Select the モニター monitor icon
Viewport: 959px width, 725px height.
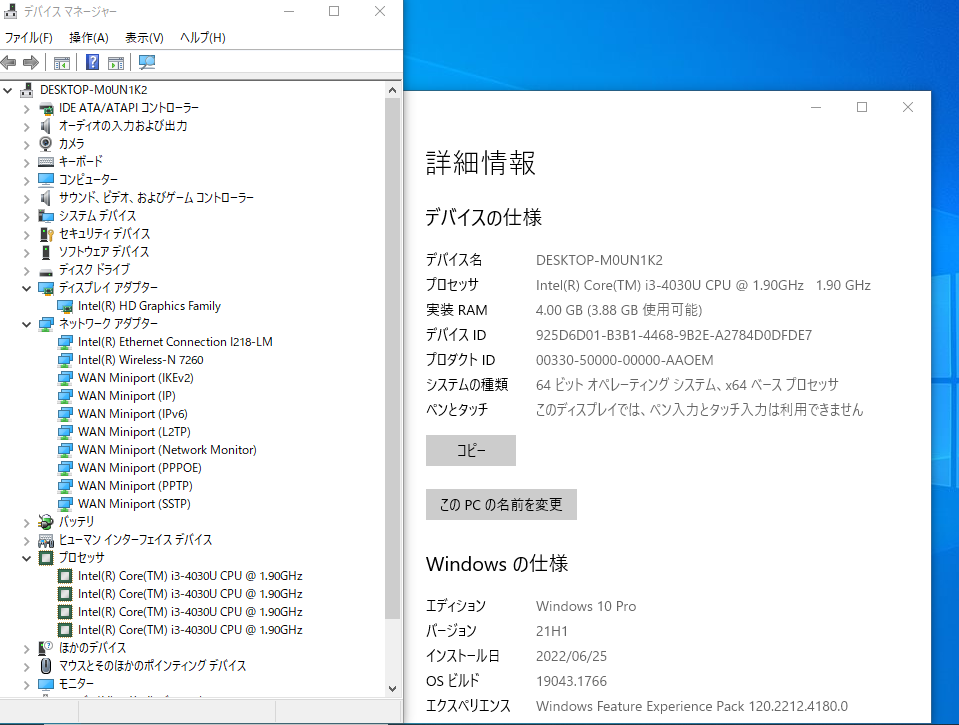tap(46, 684)
